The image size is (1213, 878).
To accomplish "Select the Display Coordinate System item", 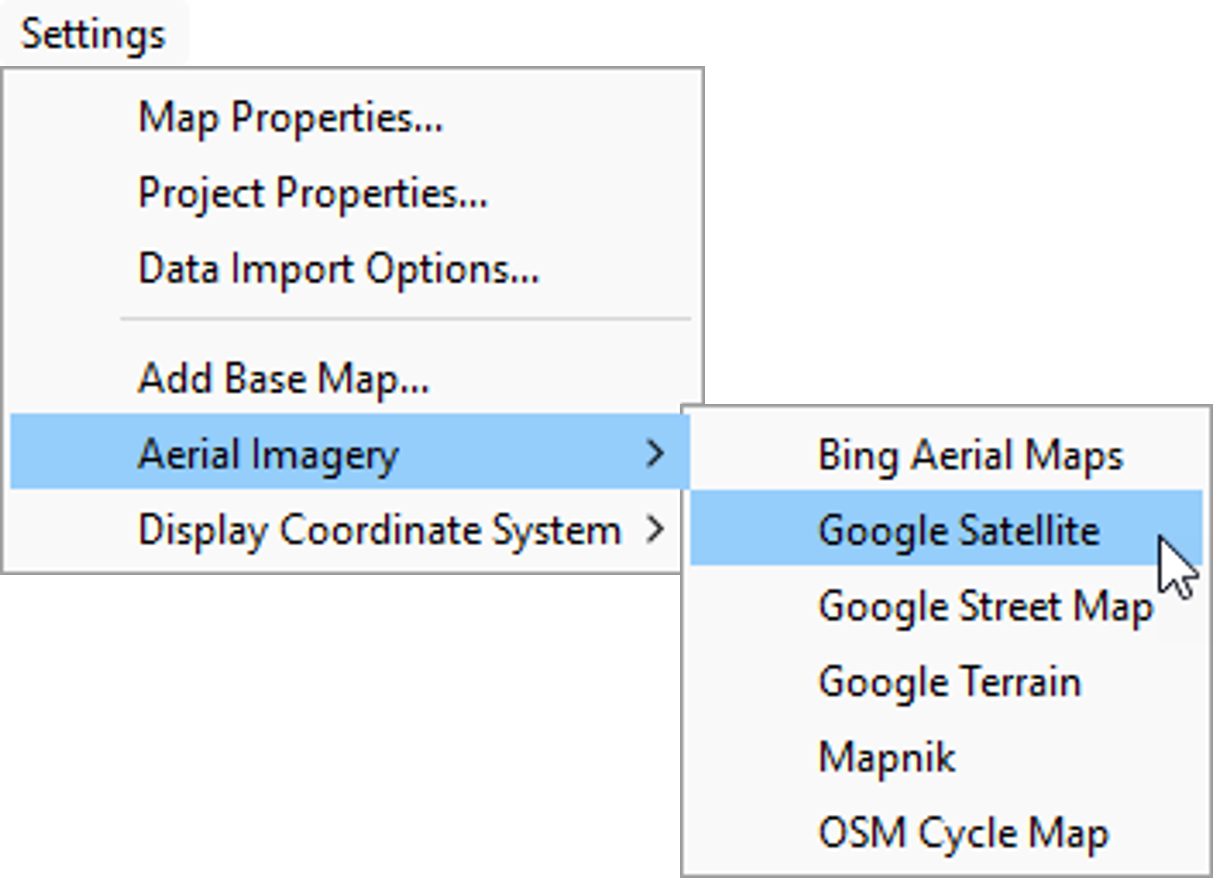I will (x=379, y=530).
